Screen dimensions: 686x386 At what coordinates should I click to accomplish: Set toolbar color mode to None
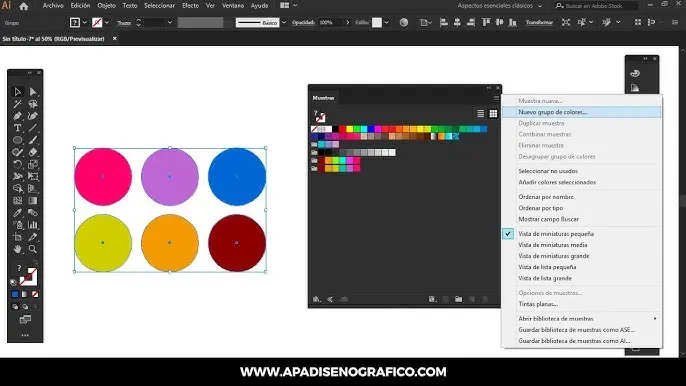pos(35,294)
